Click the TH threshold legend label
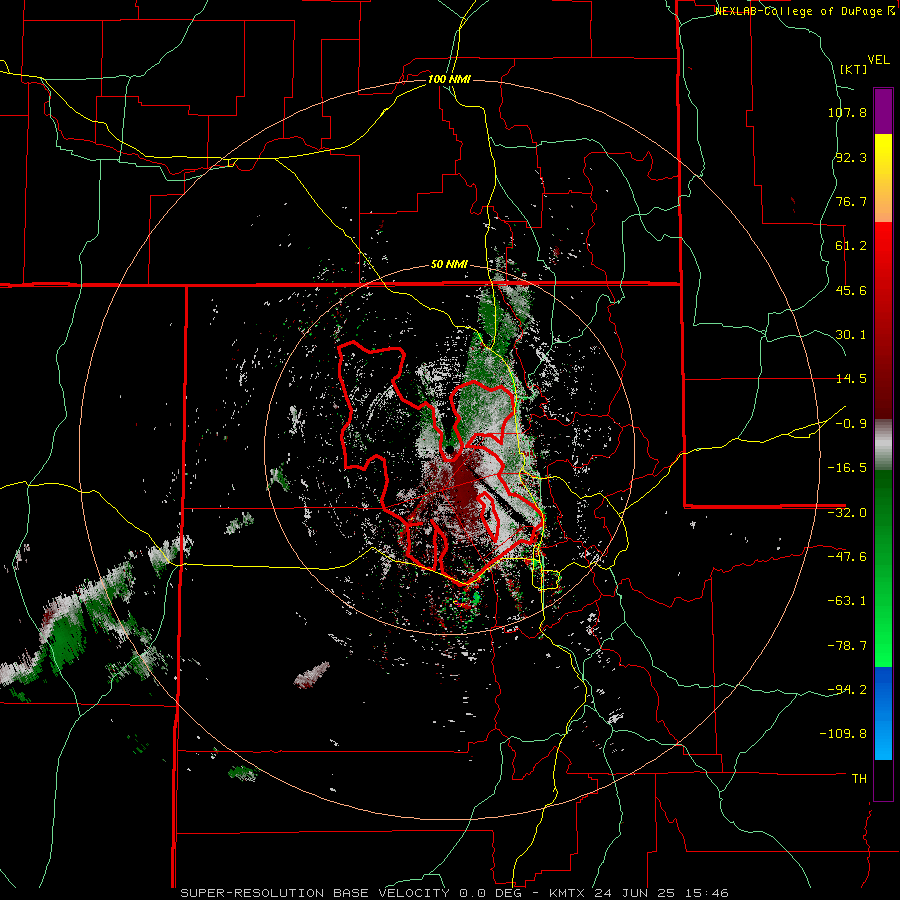900x900 pixels. 859,779
